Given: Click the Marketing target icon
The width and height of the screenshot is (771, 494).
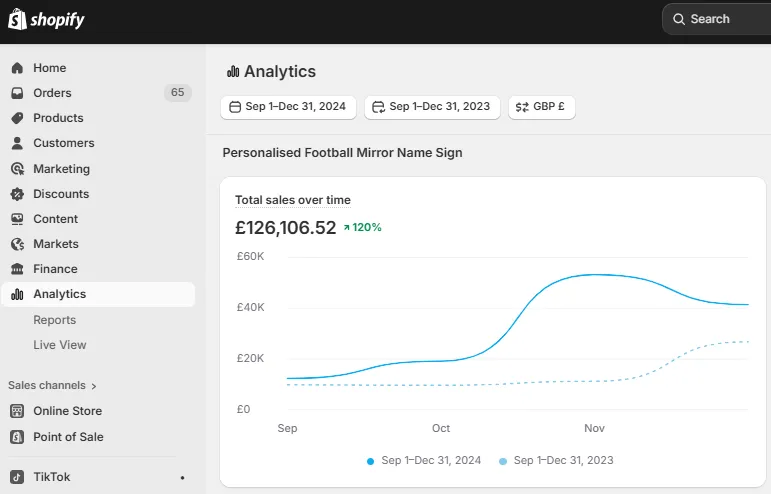Looking at the screenshot, I should [x=17, y=169].
